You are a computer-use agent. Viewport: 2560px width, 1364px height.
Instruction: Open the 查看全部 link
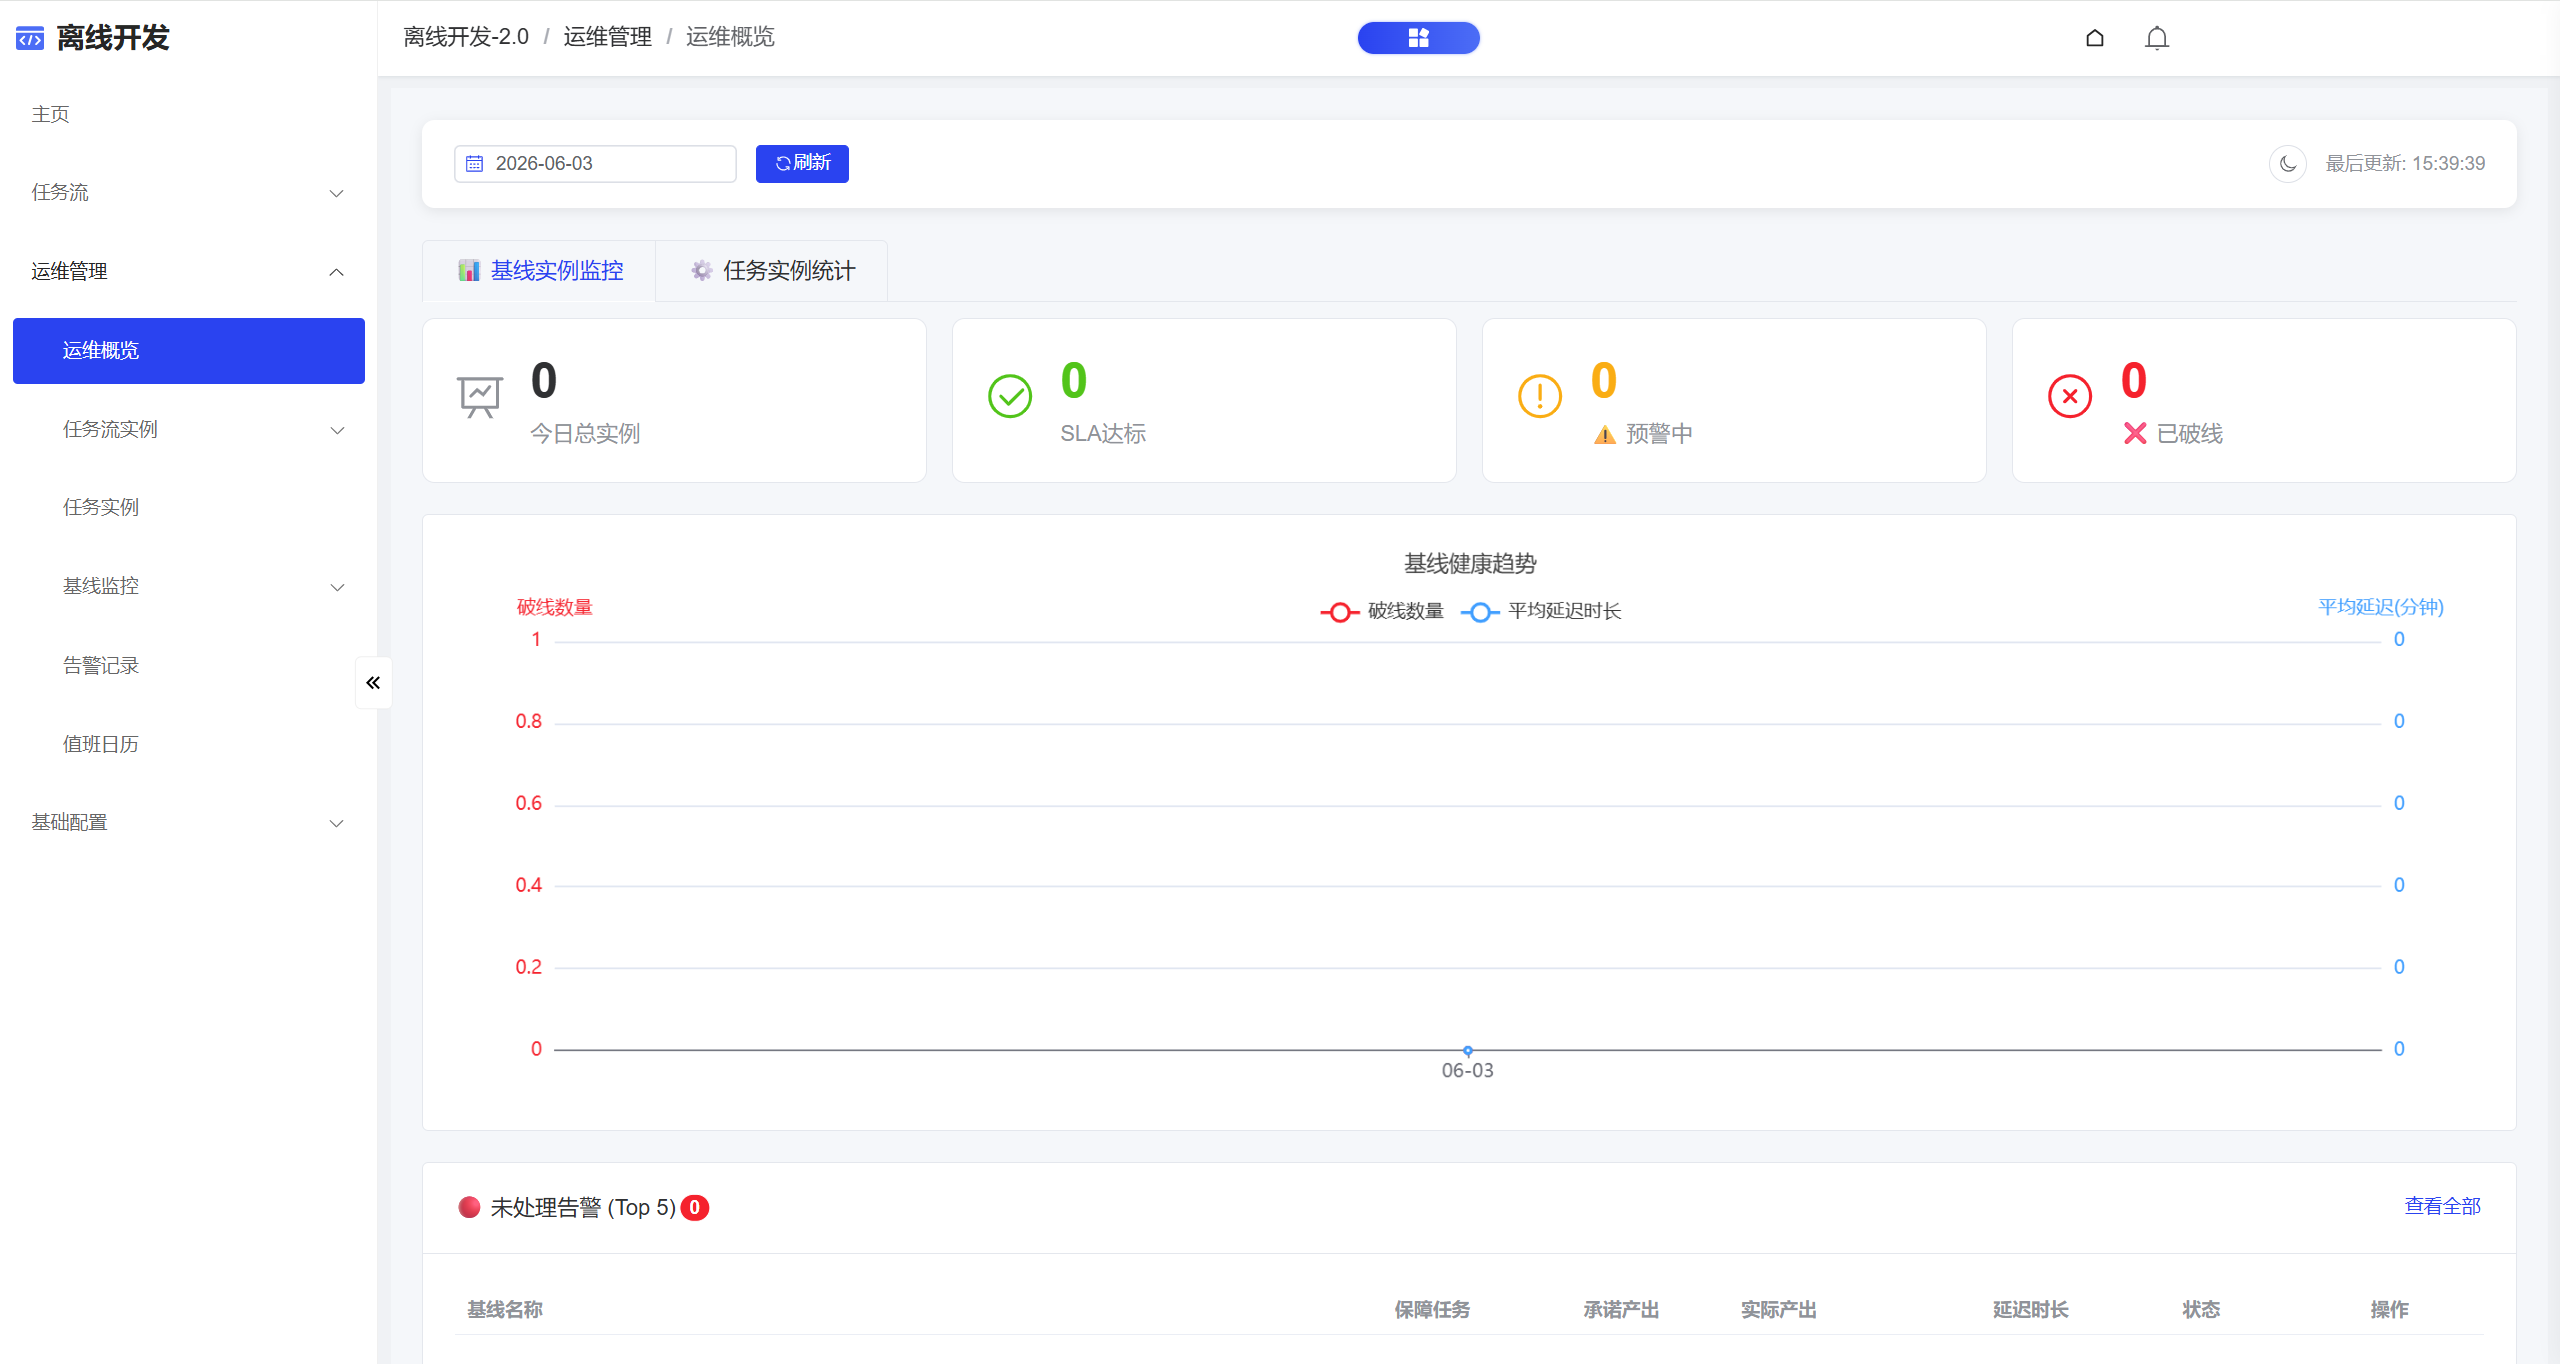(x=2443, y=1207)
